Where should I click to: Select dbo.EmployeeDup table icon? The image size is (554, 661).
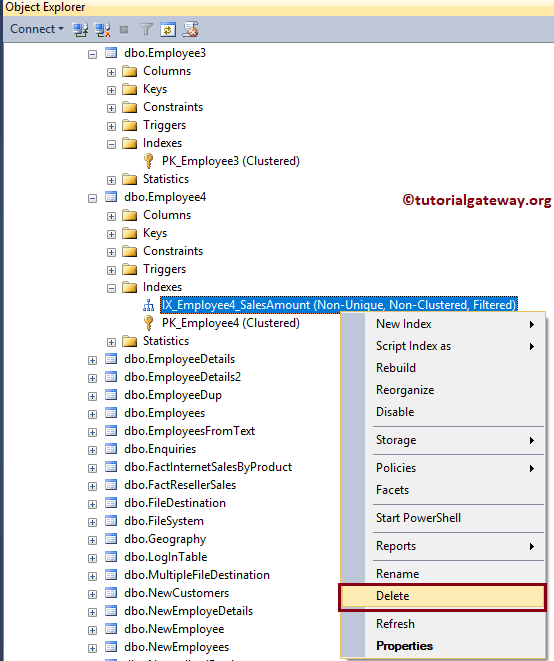111,395
